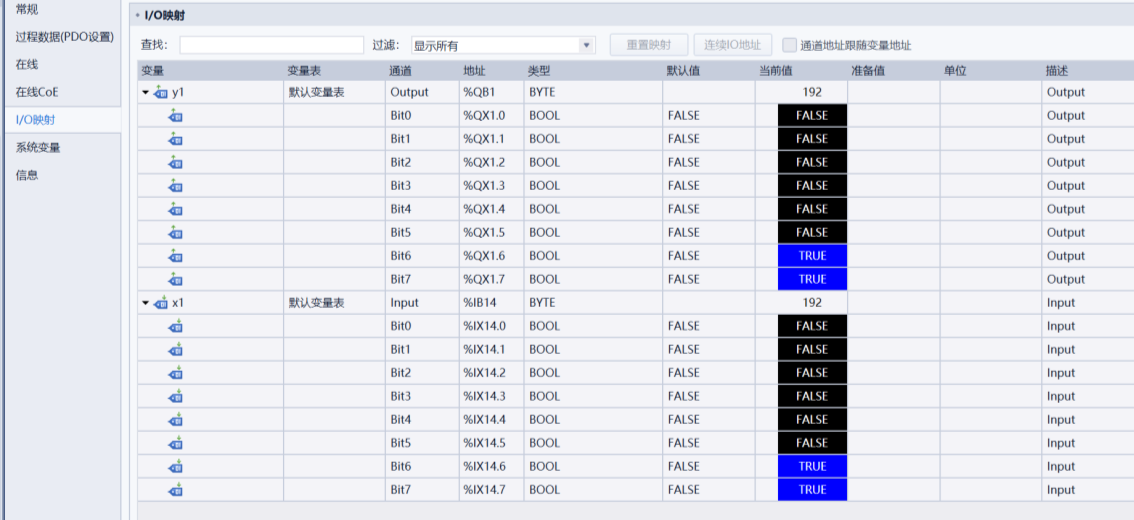Click the variable icon in the %IX14.0 row
Image resolution: width=1134 pixels, height=520 pixels.
click(x=176, y=327)
